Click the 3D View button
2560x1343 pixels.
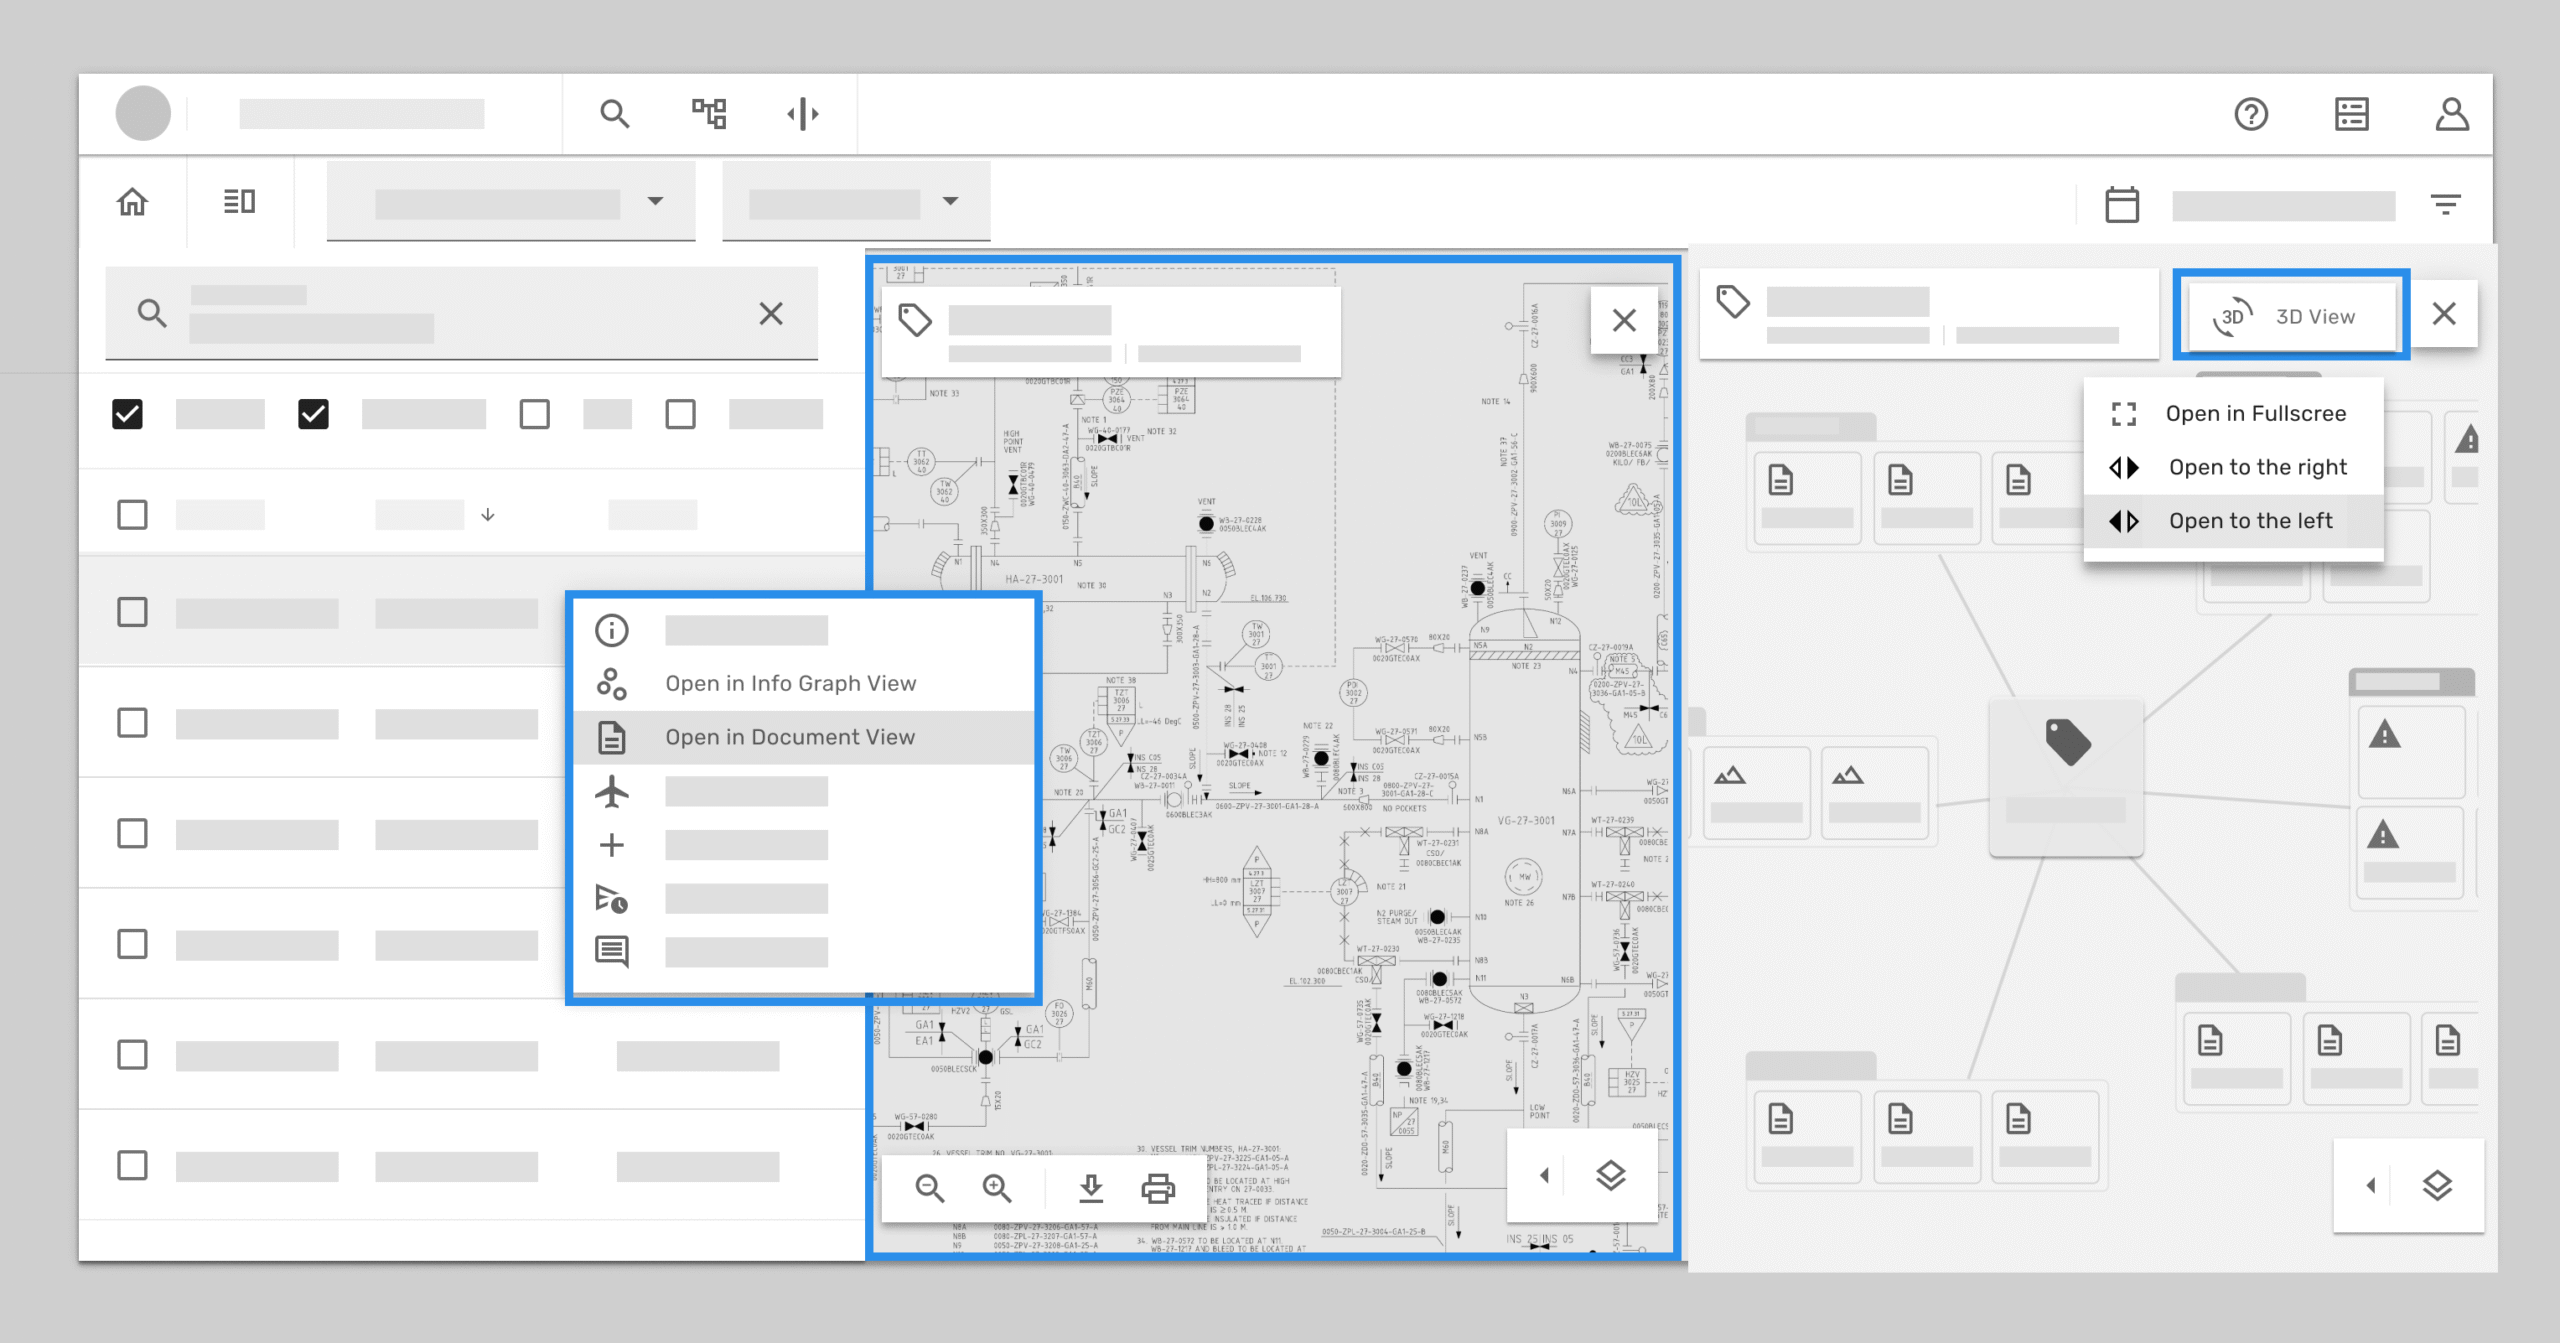[2290, 316]
